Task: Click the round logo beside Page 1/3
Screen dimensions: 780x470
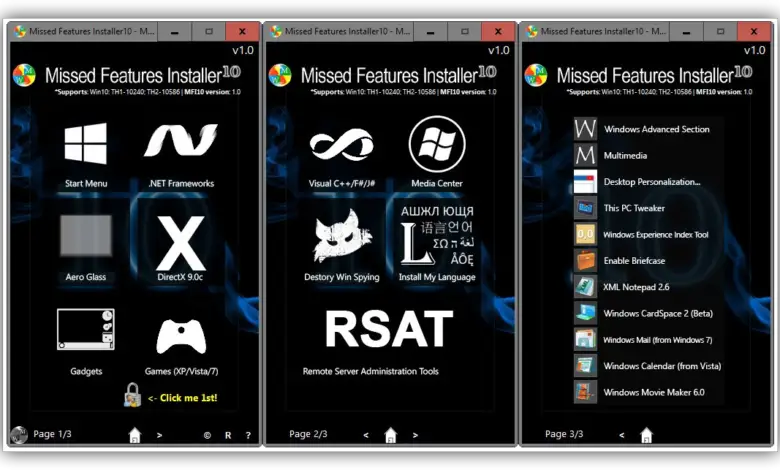Action: click(x=19, y=435)
